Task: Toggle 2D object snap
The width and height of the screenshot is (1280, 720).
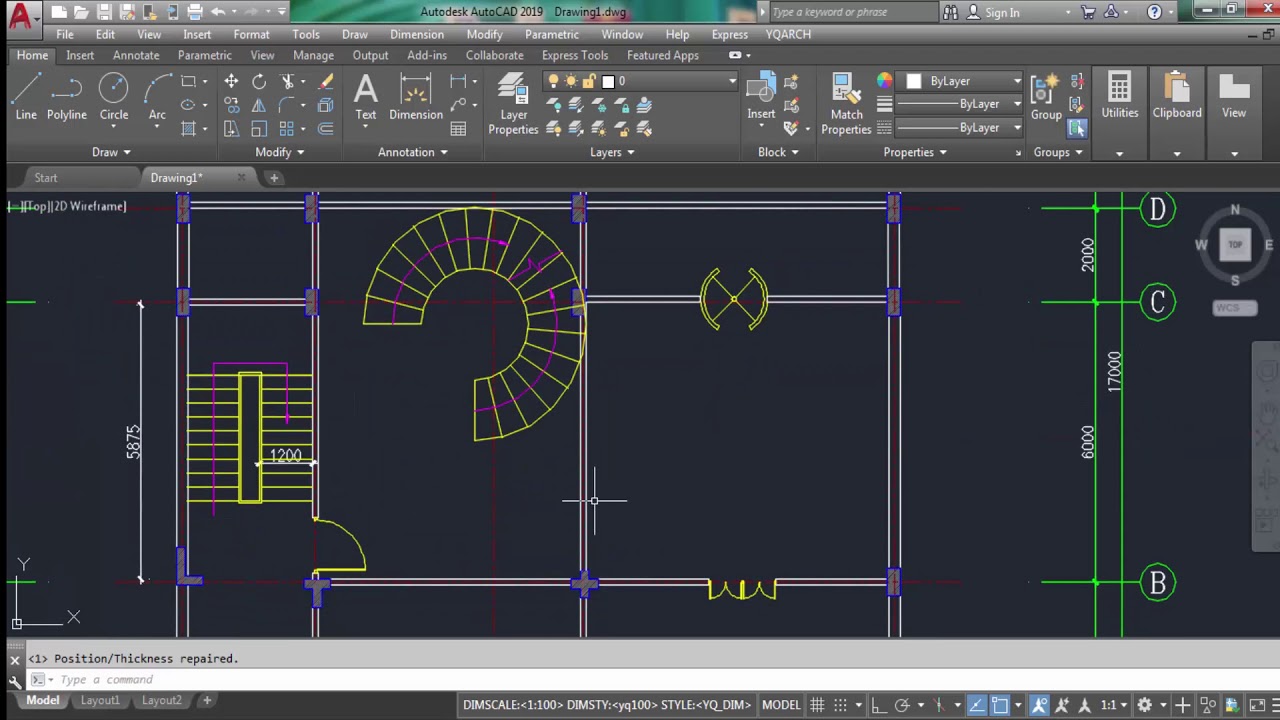Action: pyautogui.click(x=1000, y=705)
